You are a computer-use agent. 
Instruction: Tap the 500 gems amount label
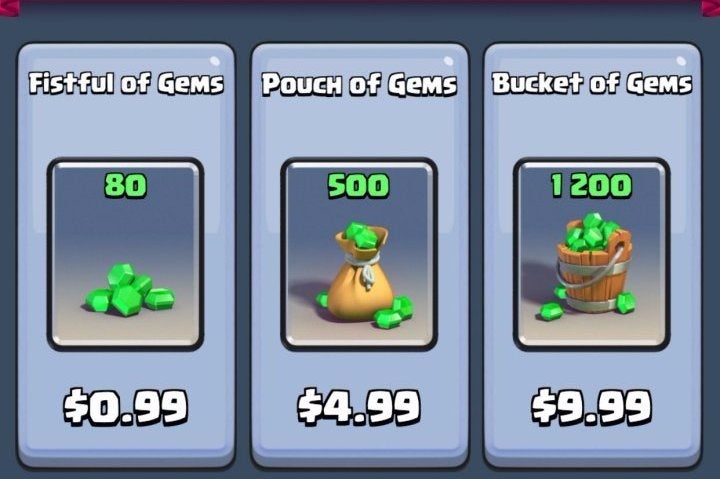(359, 185)
